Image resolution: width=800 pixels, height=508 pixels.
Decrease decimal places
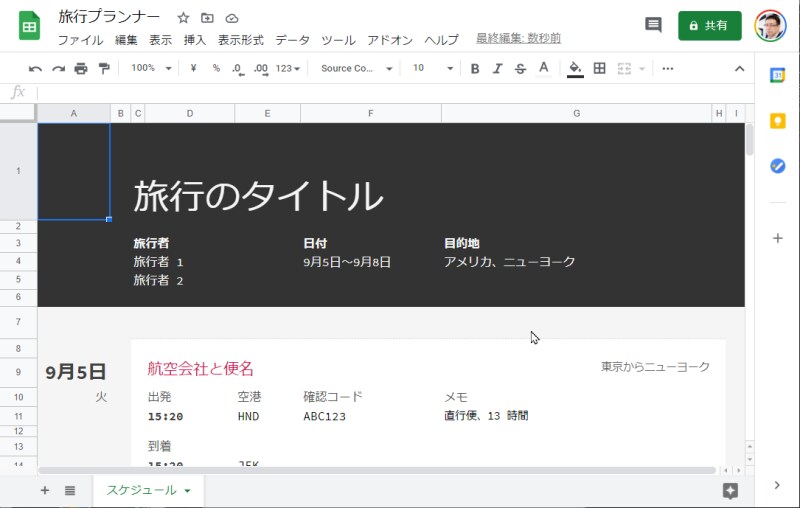238,69
